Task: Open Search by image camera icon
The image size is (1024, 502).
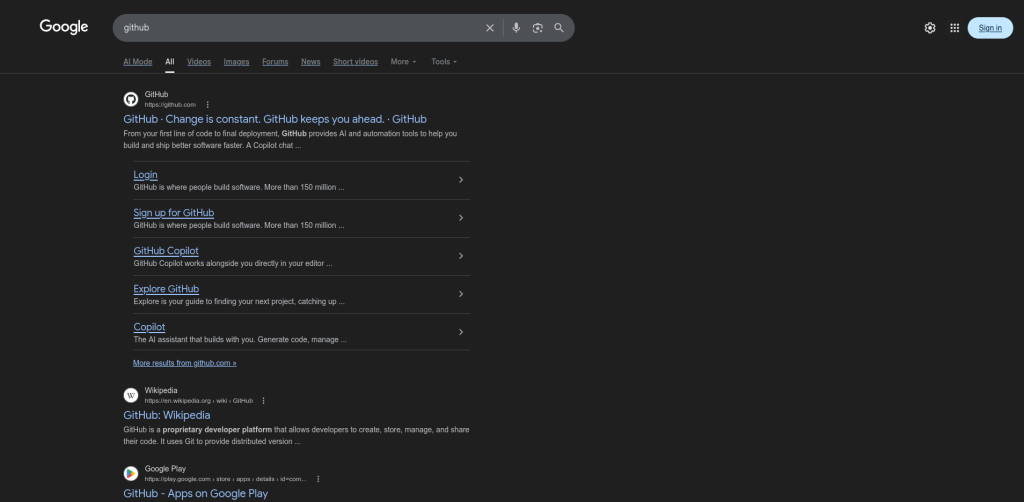Action: tap(538, 28)
